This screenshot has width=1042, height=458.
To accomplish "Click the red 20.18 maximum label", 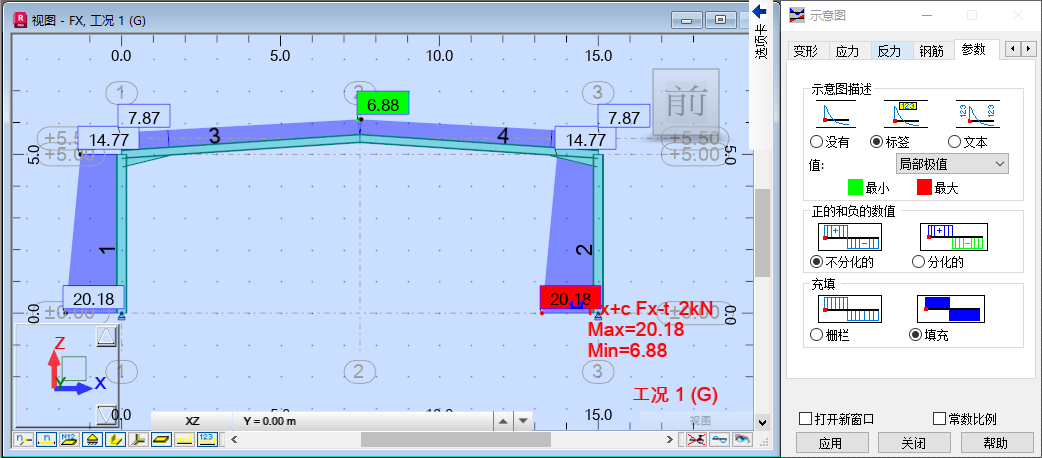I will [x=570, y=298].
